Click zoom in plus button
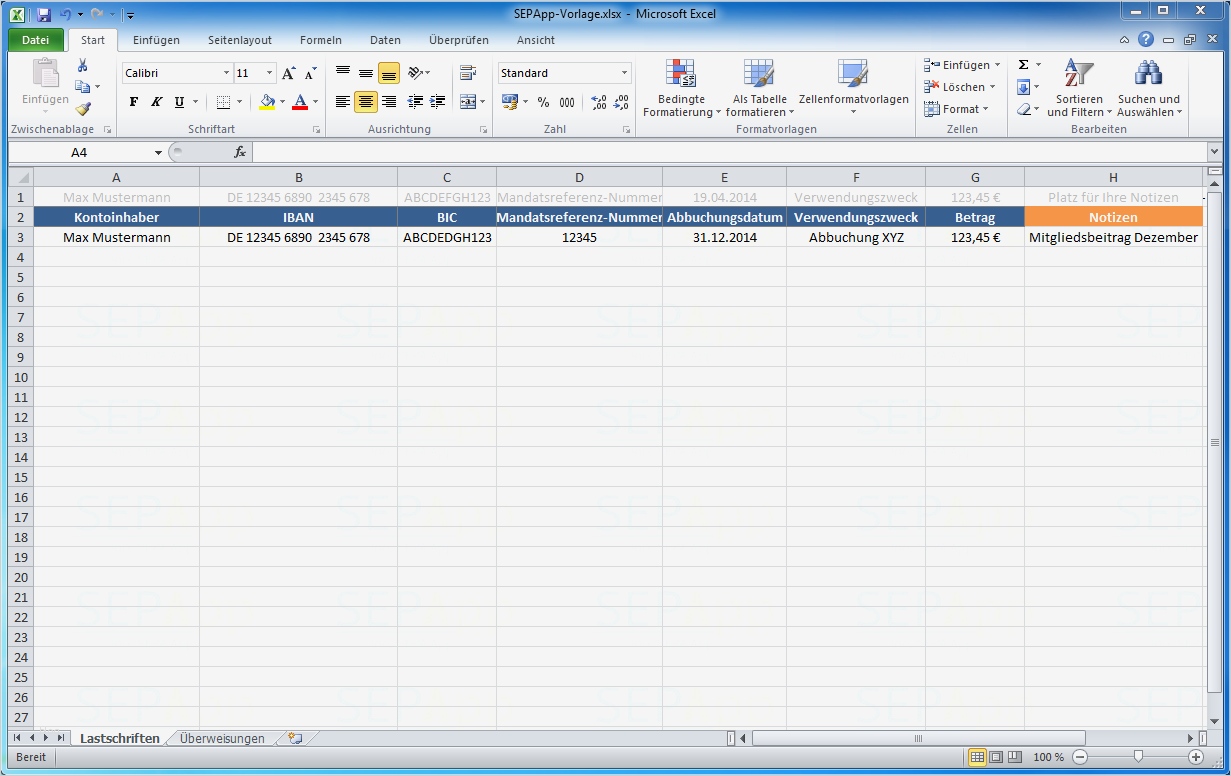Image resolution: width=1231 pixels, height=776 pixels. [1196, 757]
